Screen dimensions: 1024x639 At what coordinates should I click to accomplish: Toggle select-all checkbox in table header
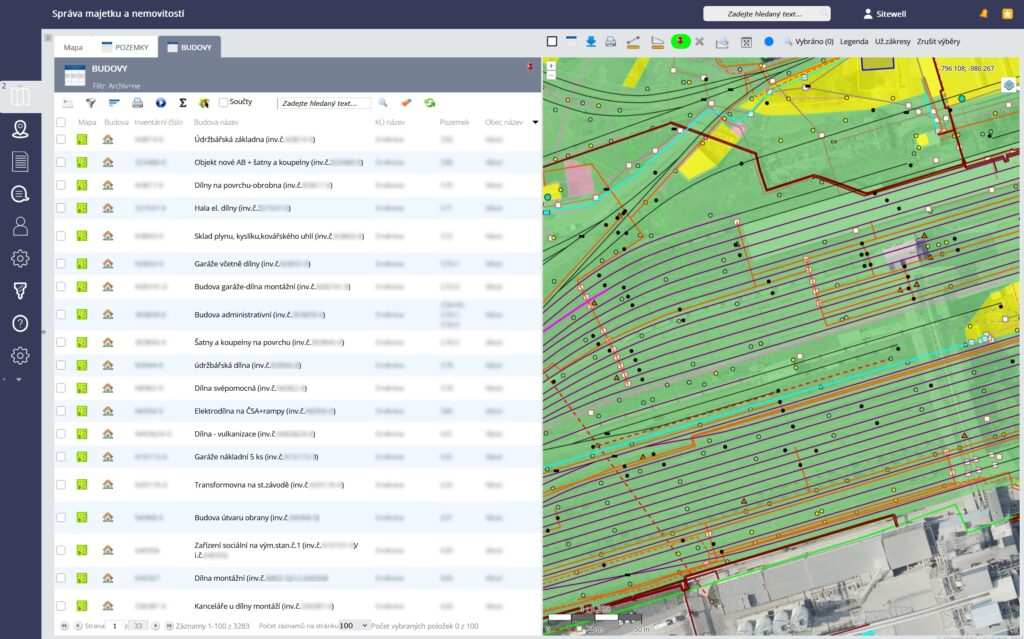61,122
